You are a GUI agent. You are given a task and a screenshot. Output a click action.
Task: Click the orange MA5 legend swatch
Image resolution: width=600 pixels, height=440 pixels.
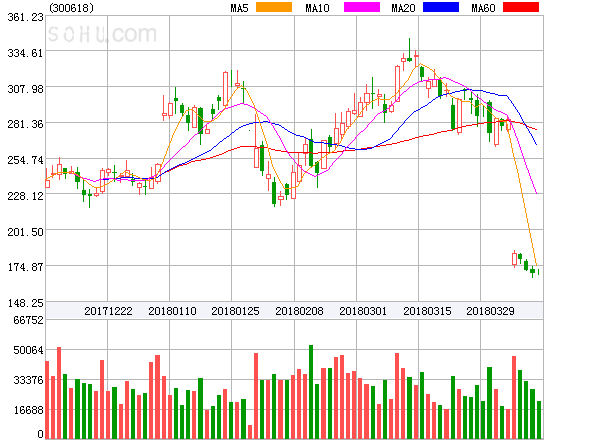point(274,7)
